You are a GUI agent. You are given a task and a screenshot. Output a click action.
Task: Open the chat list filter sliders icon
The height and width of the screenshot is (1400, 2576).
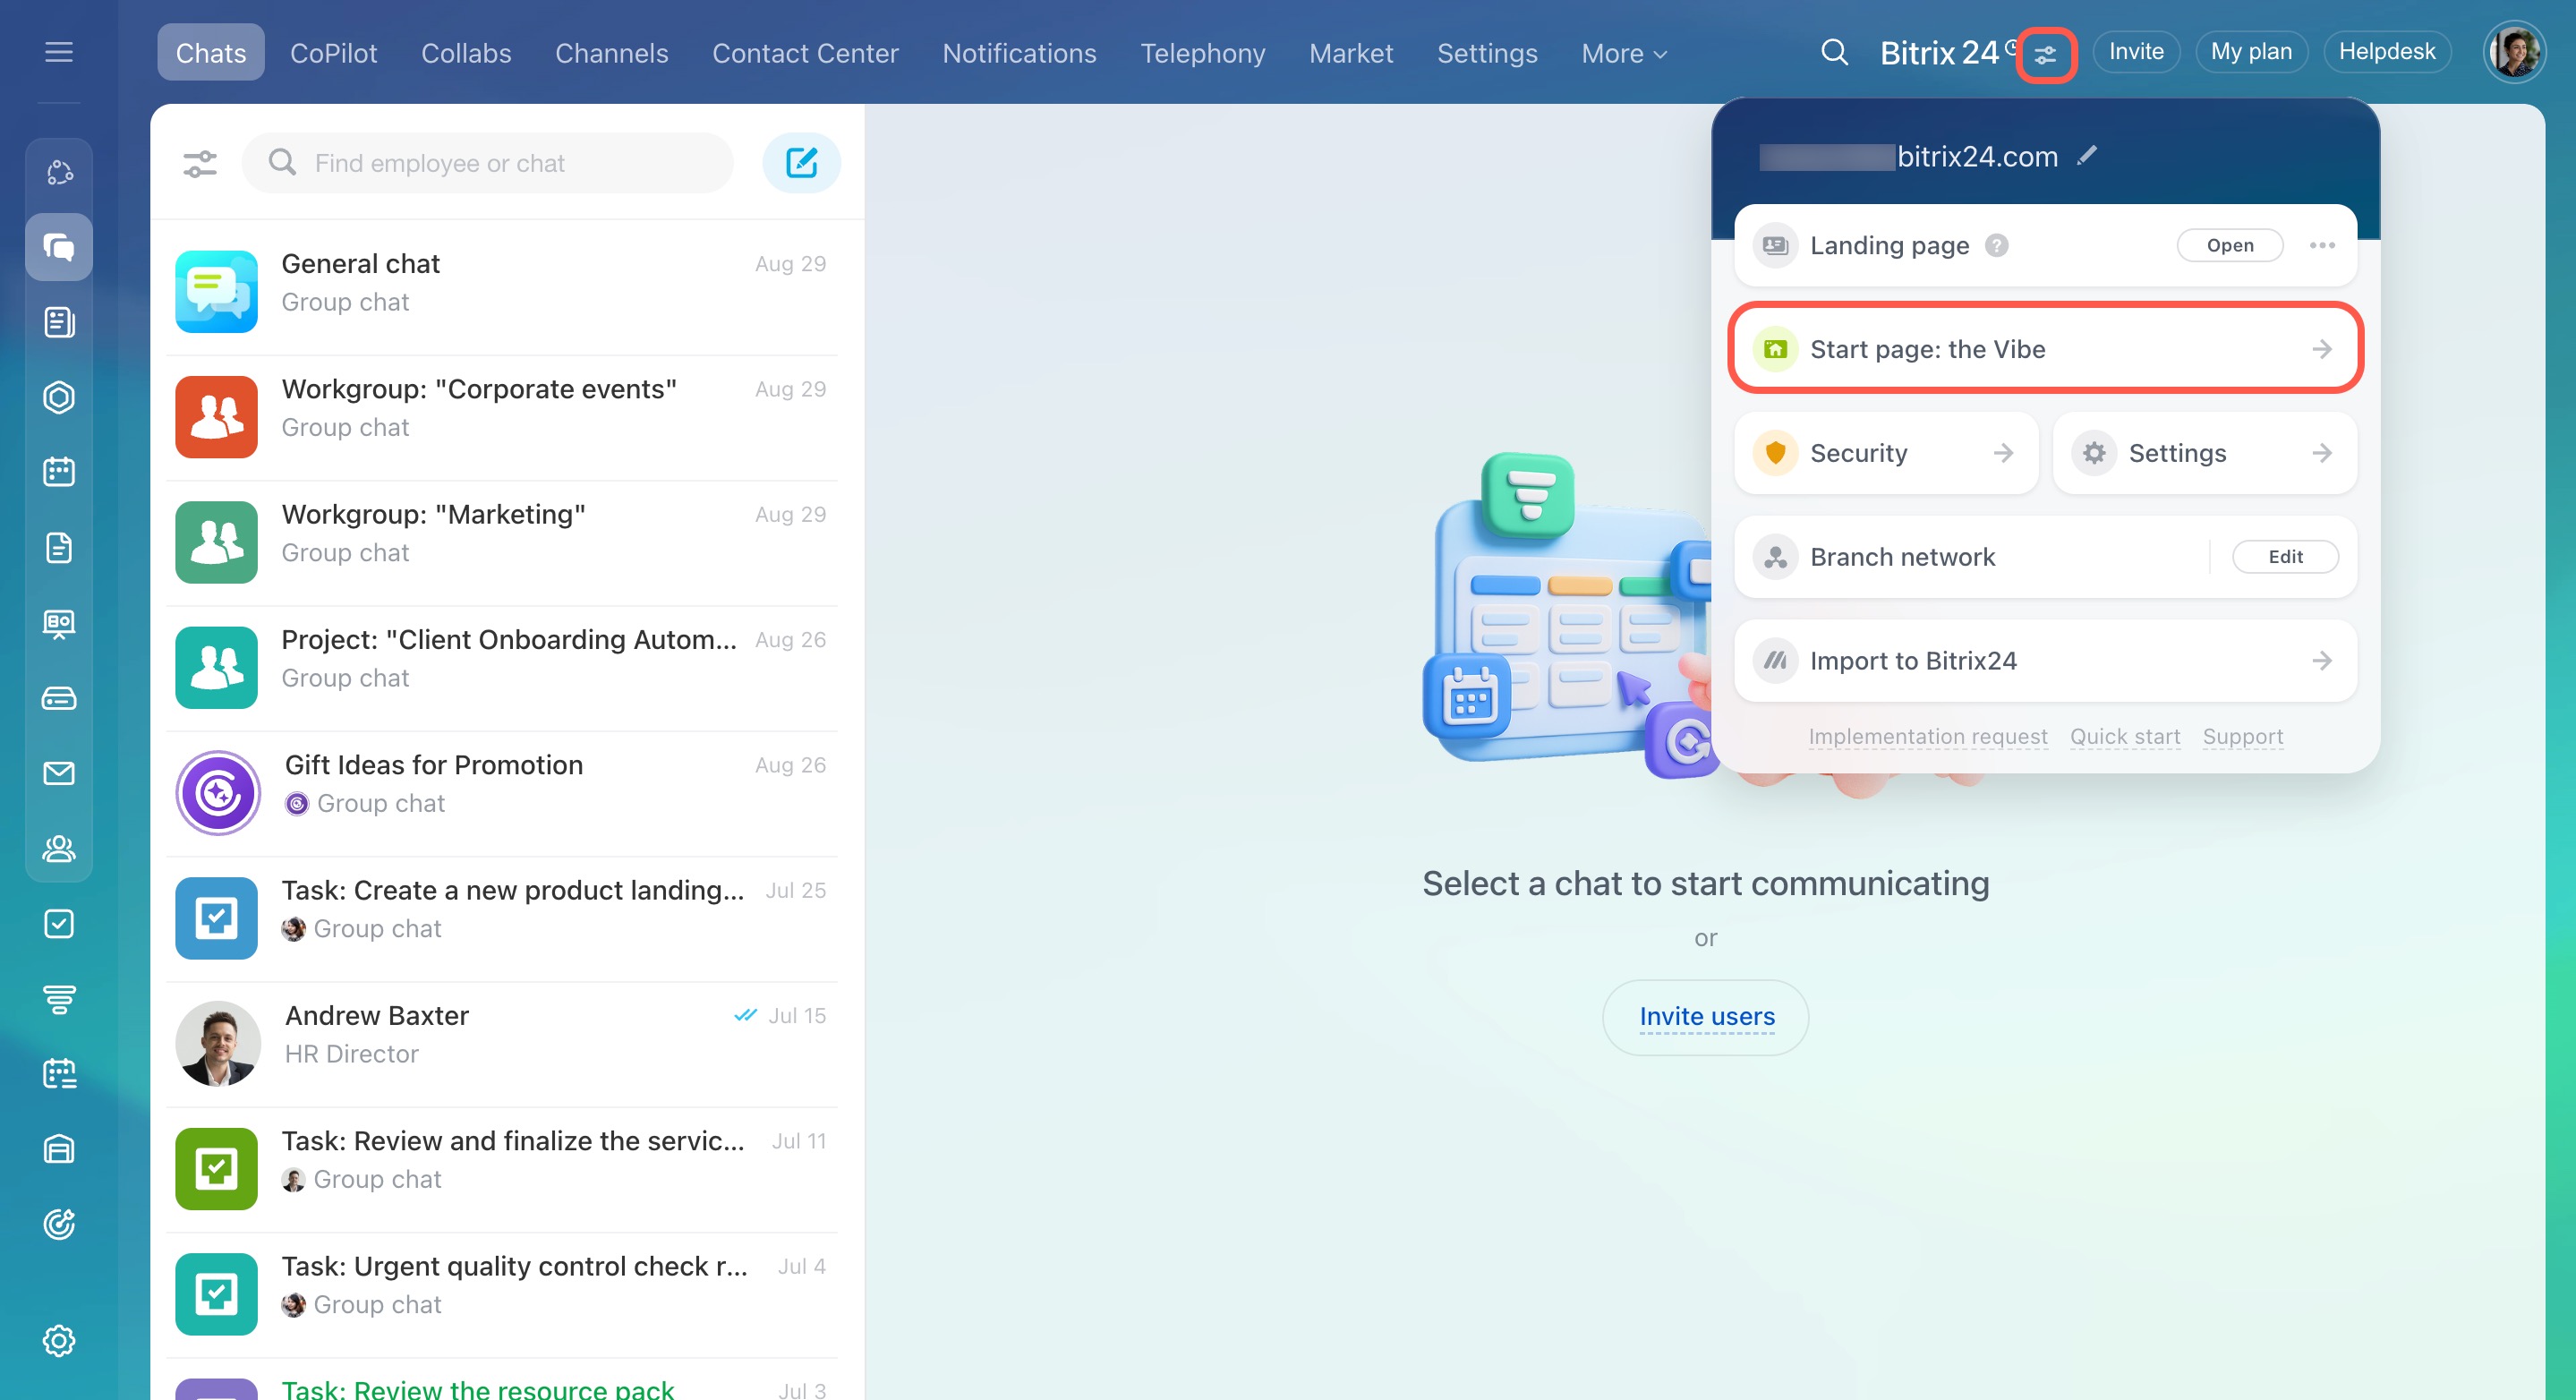tap(200, 163)
